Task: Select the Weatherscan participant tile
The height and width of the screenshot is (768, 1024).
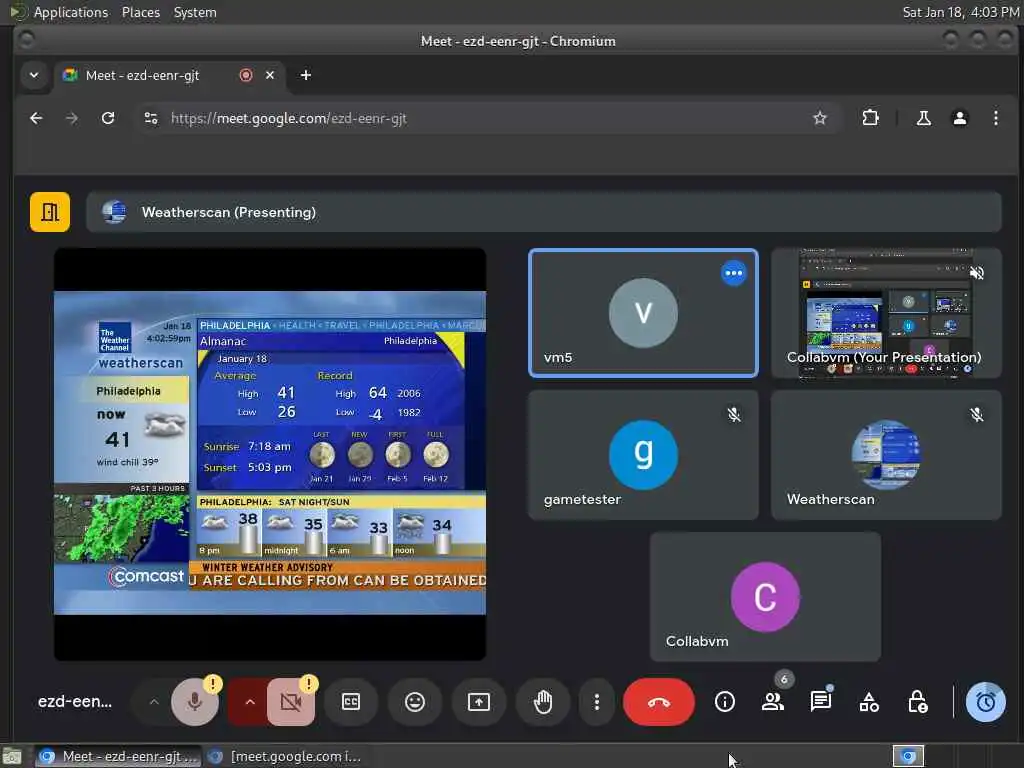Action: tap(886, 455)
